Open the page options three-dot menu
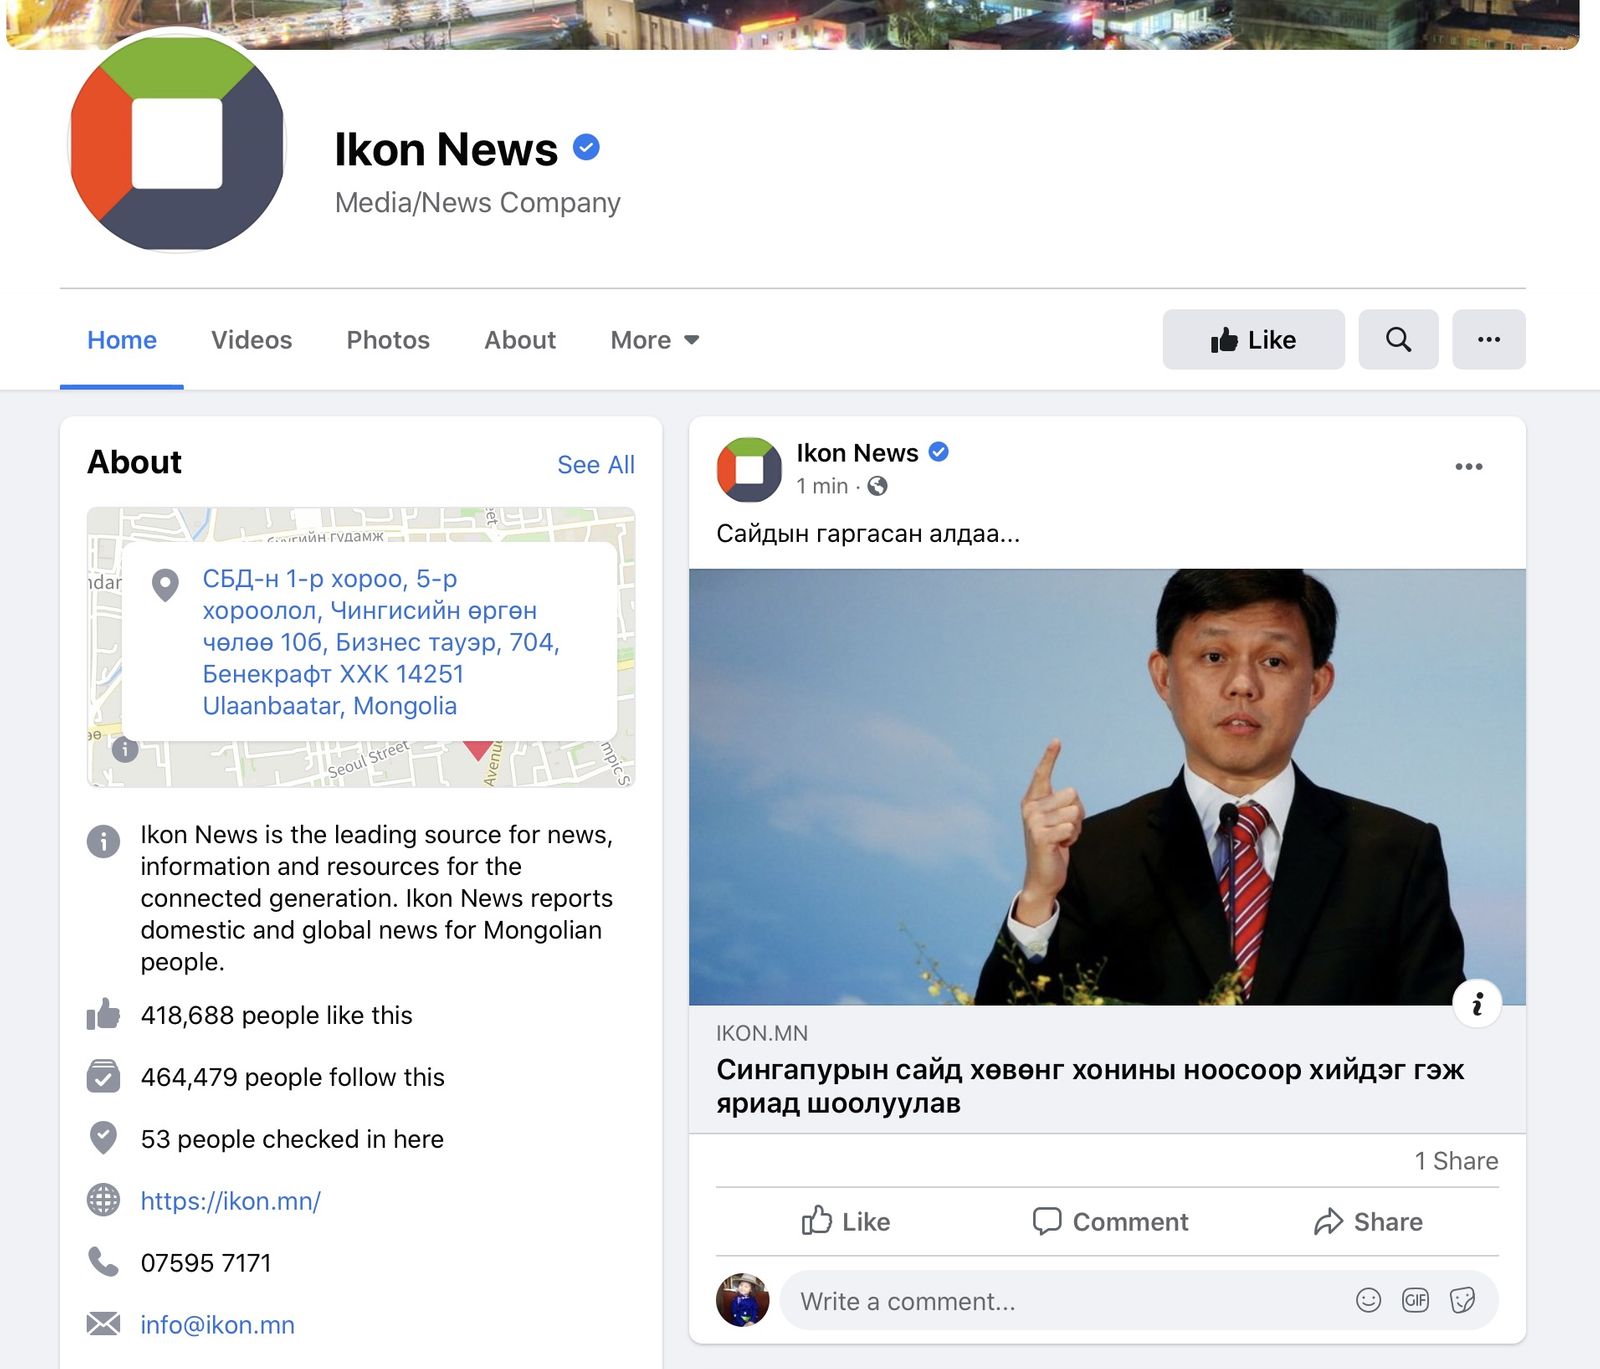Screen dimensions: 1600x1369 [1488, 340]
